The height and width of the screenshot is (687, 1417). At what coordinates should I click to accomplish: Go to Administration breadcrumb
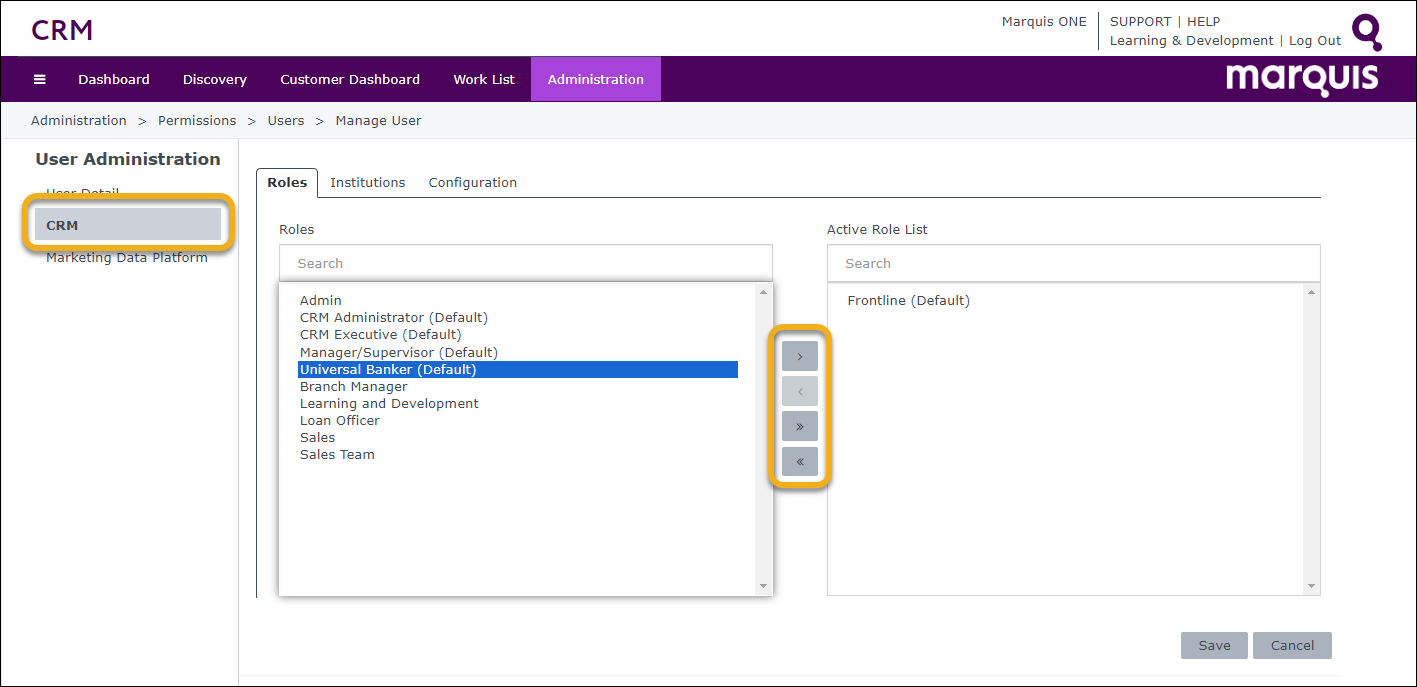(x=79, y=120)
